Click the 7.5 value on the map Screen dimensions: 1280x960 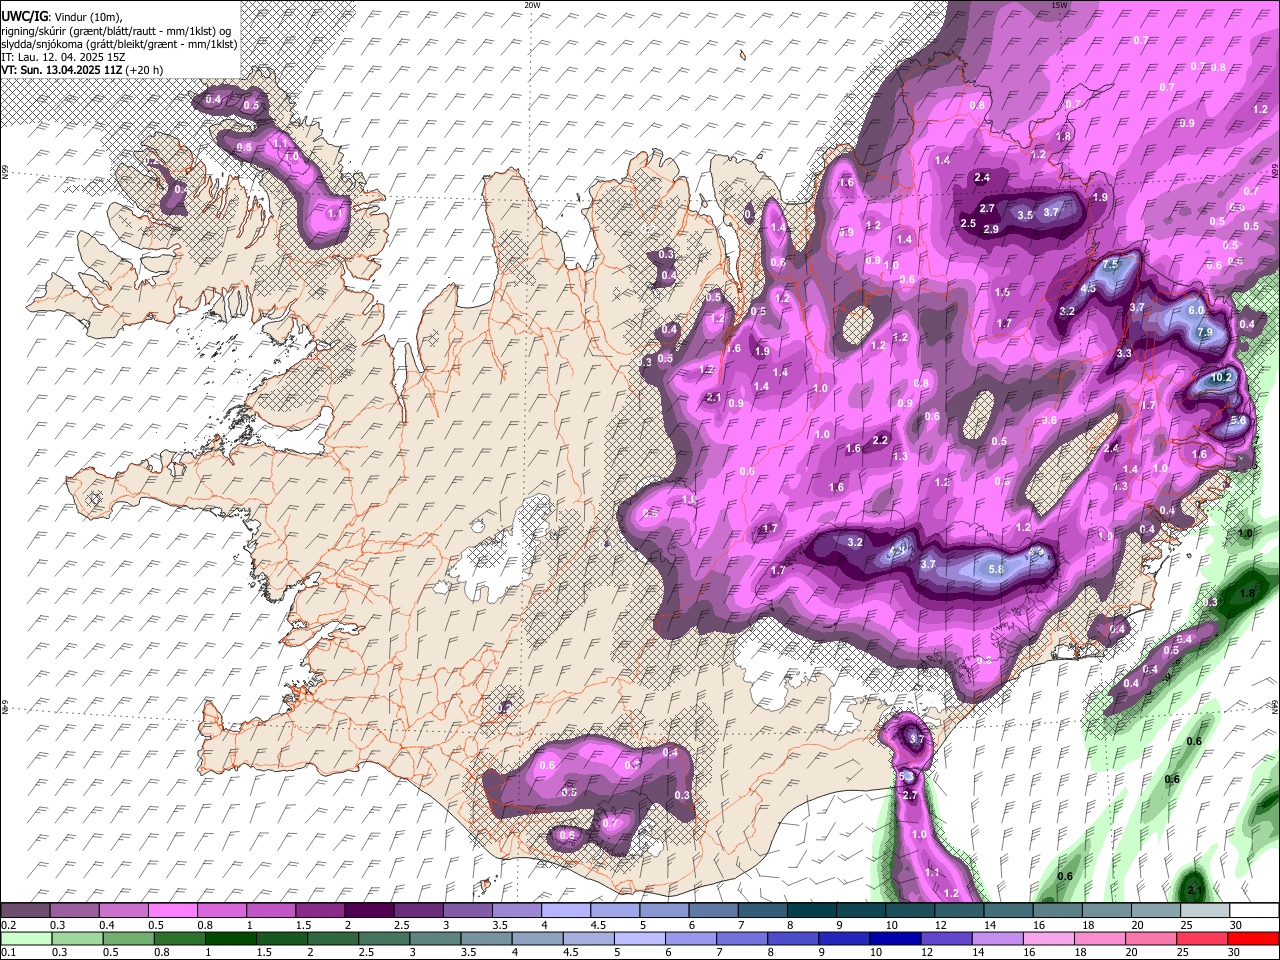(x=1111, y=265)
